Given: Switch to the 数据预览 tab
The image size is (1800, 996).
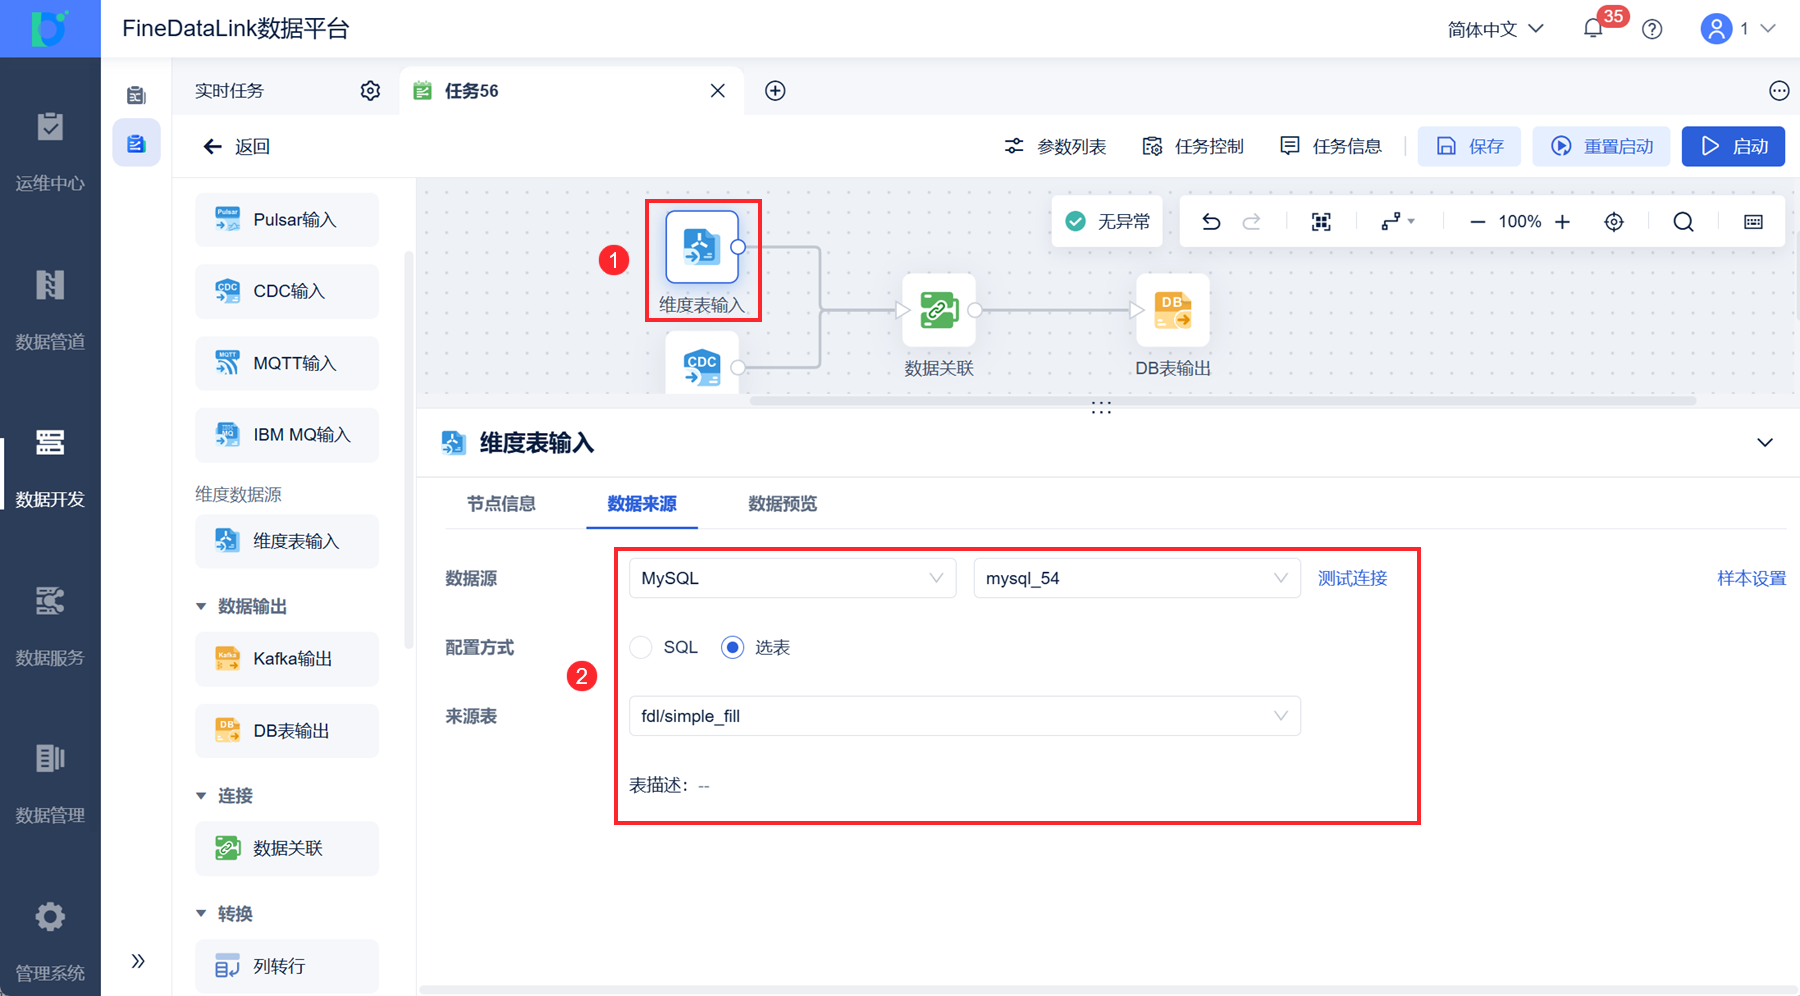Looking at the screenshot, I should pyautogui.click(x=783, y=504).
